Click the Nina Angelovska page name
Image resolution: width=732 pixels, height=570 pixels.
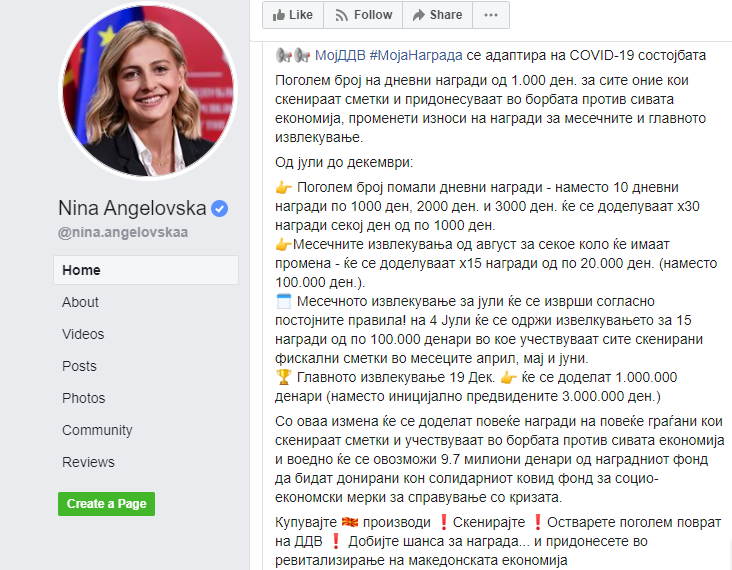(132, 208)
